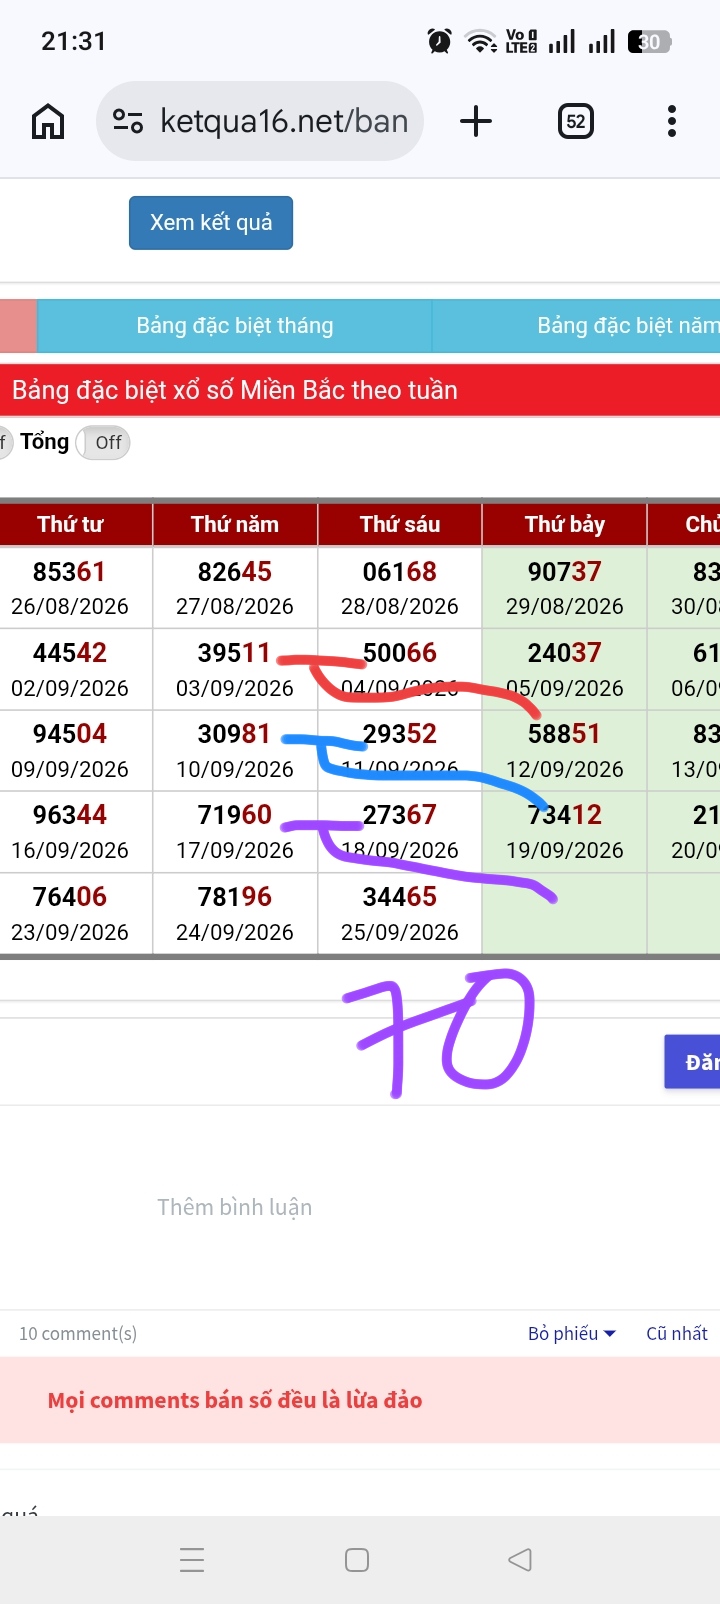This screenshot has width=720, height=1604.
Task: Tap Android home square button
Action: point(357,1560)
